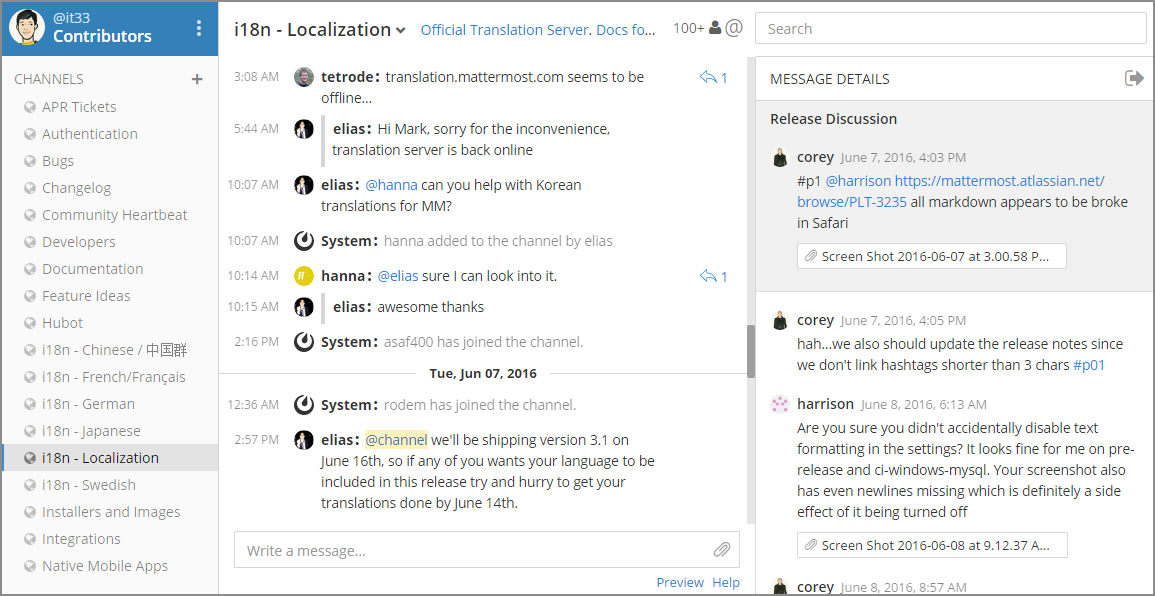Viewport: 1155px width, 596px height.
Task: Open the team menu three-dot icon
Action: point(198,28)
